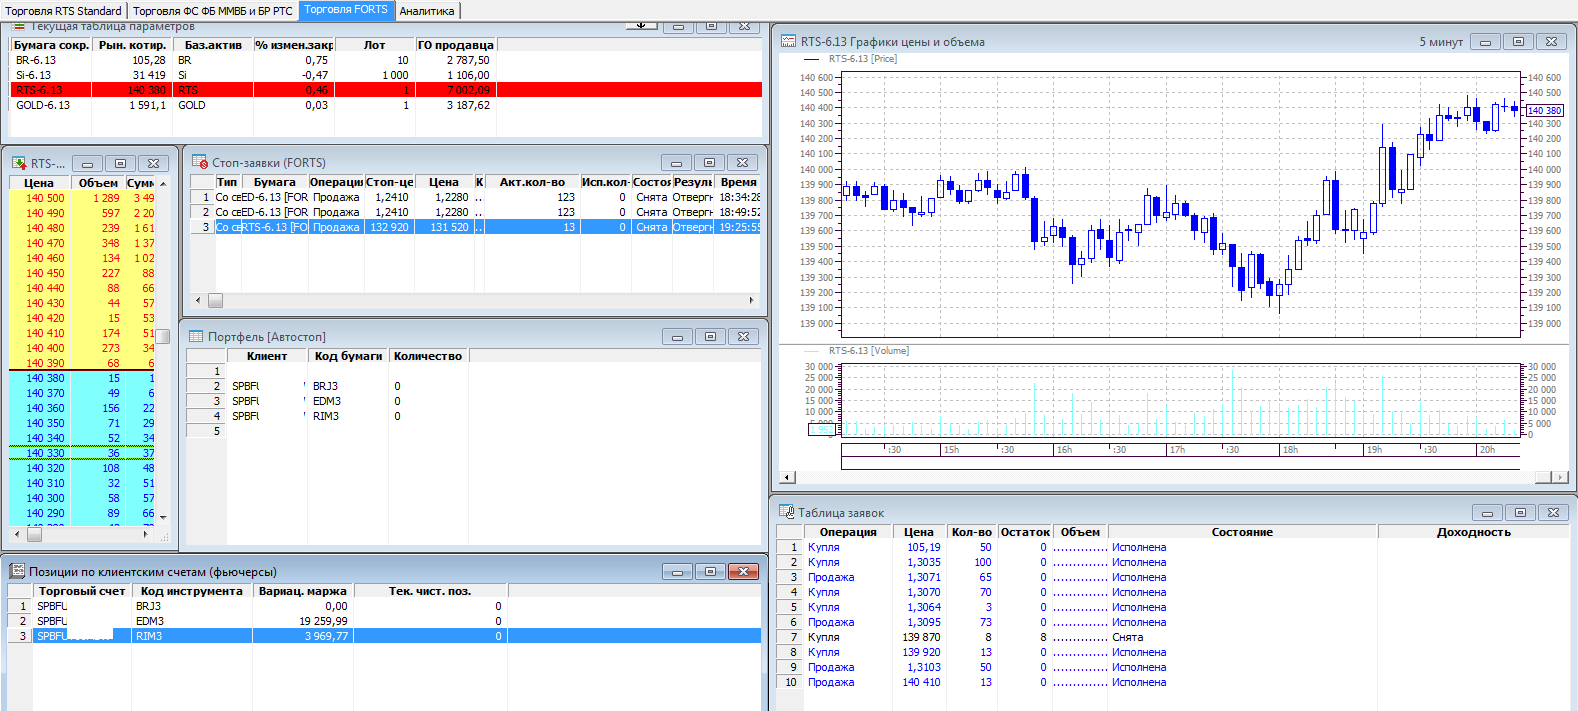Viewport: 1578px width, 711px height.
Task: Open the Торговля RTS Standard tab
Action: point(64,11)
